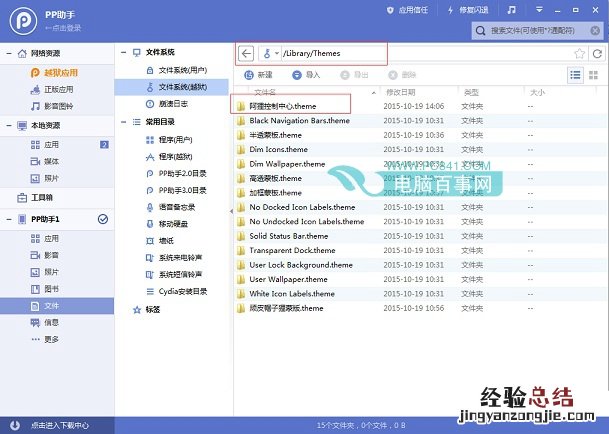Switch to list view mode
This screenshot has height=434, width=609.
pos(575,75)
